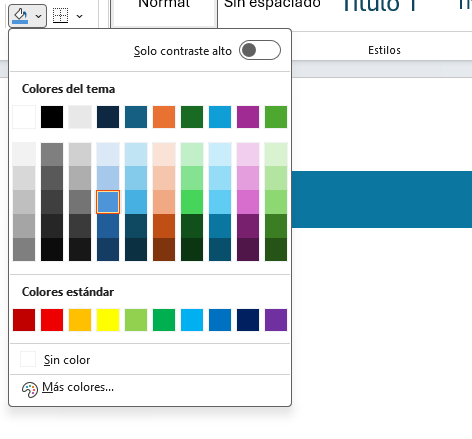Choose the blue standard color
The image size is (472, 439).
[220, 320]
